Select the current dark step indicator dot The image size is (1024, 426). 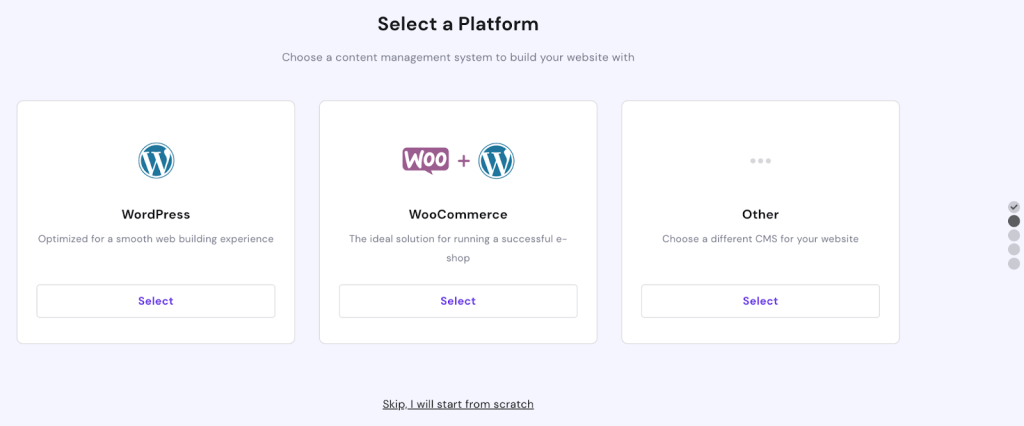coord(1014,221)
